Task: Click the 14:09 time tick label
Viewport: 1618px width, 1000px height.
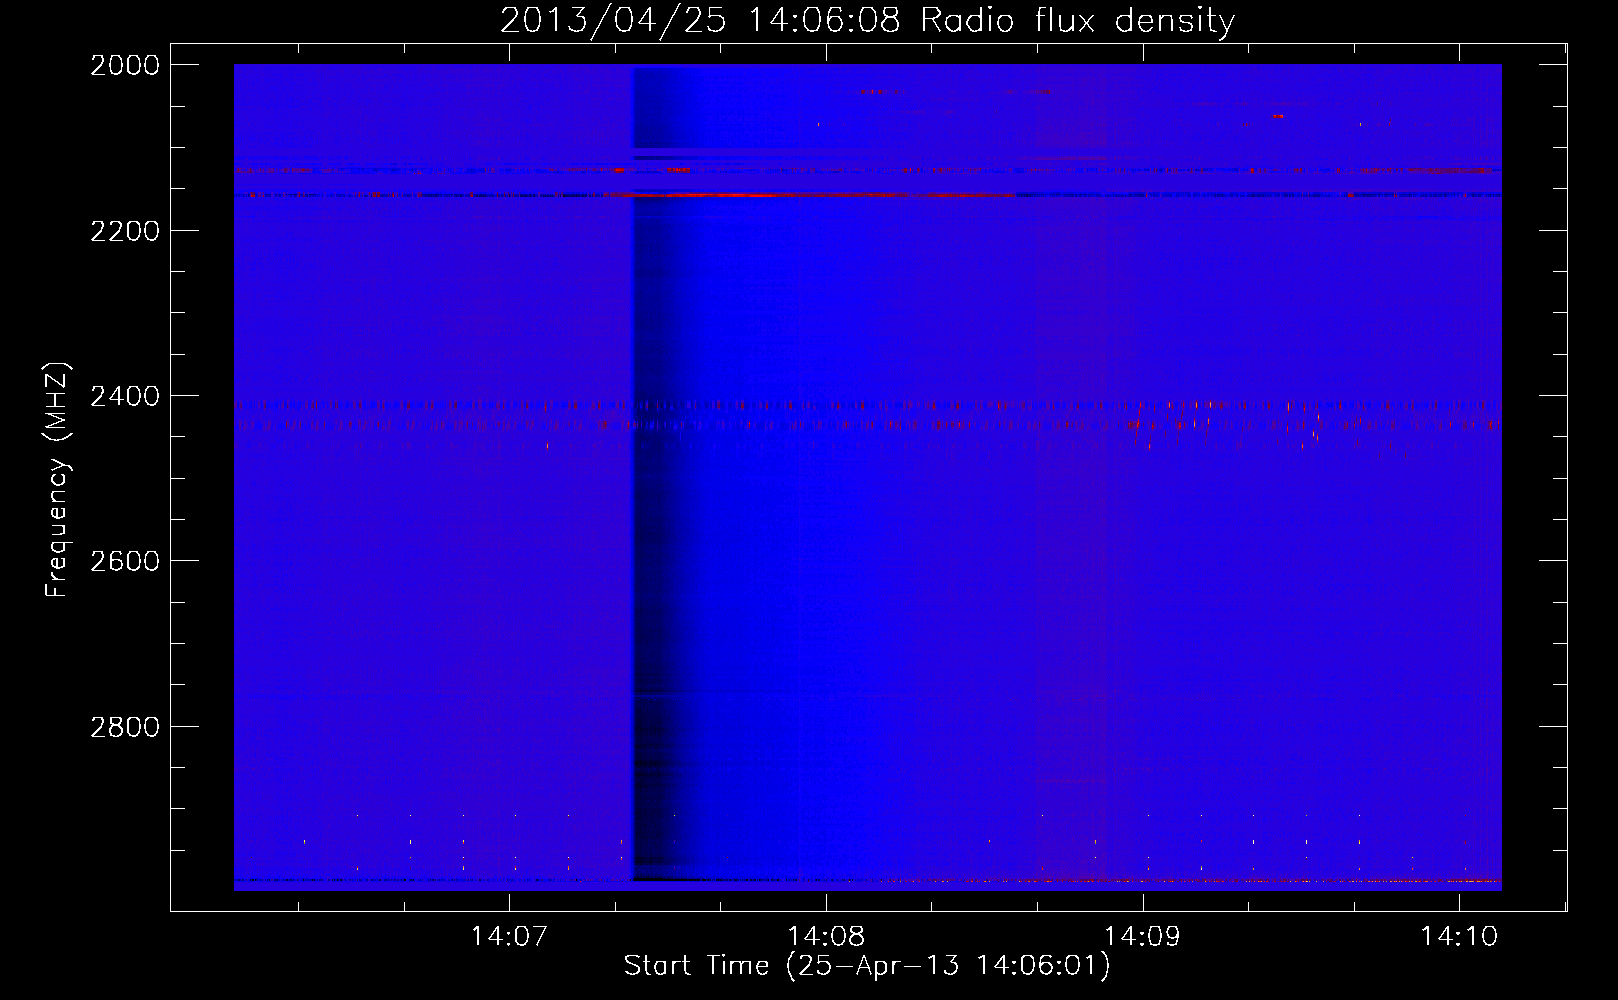Action: [x=1142, y=936]
